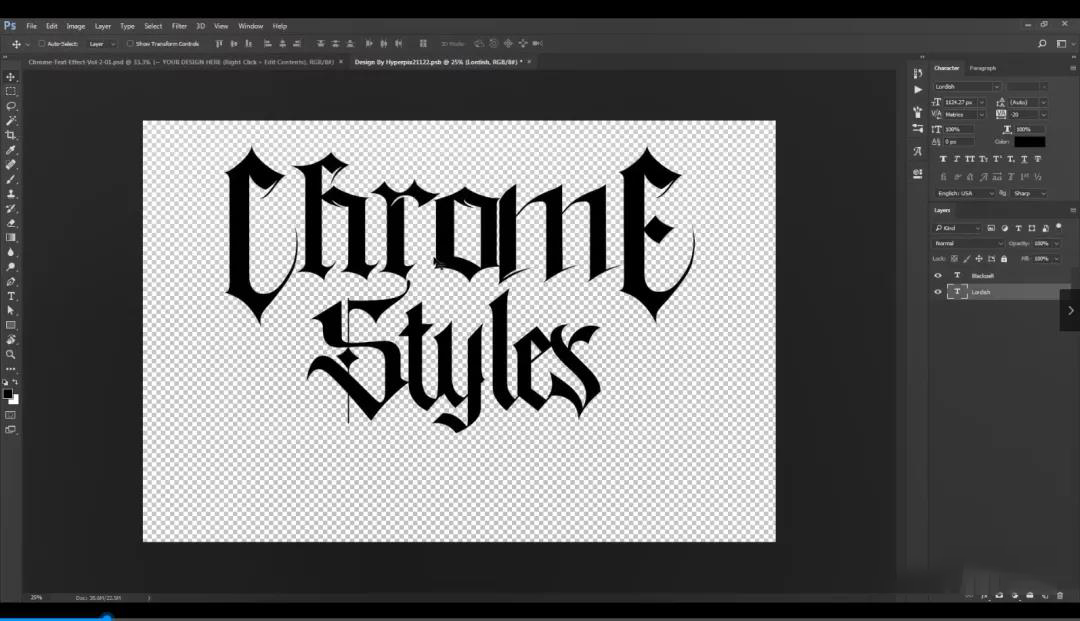Select the Magic Wand tool
1080x621 pixels.
pos(11,120)
